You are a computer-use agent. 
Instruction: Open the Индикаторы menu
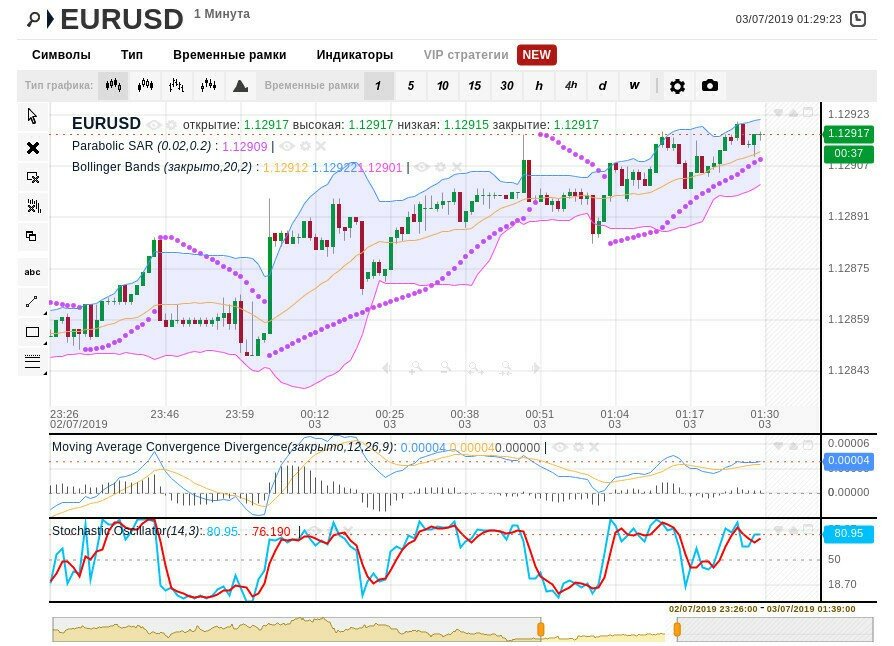tap(354, 55)
